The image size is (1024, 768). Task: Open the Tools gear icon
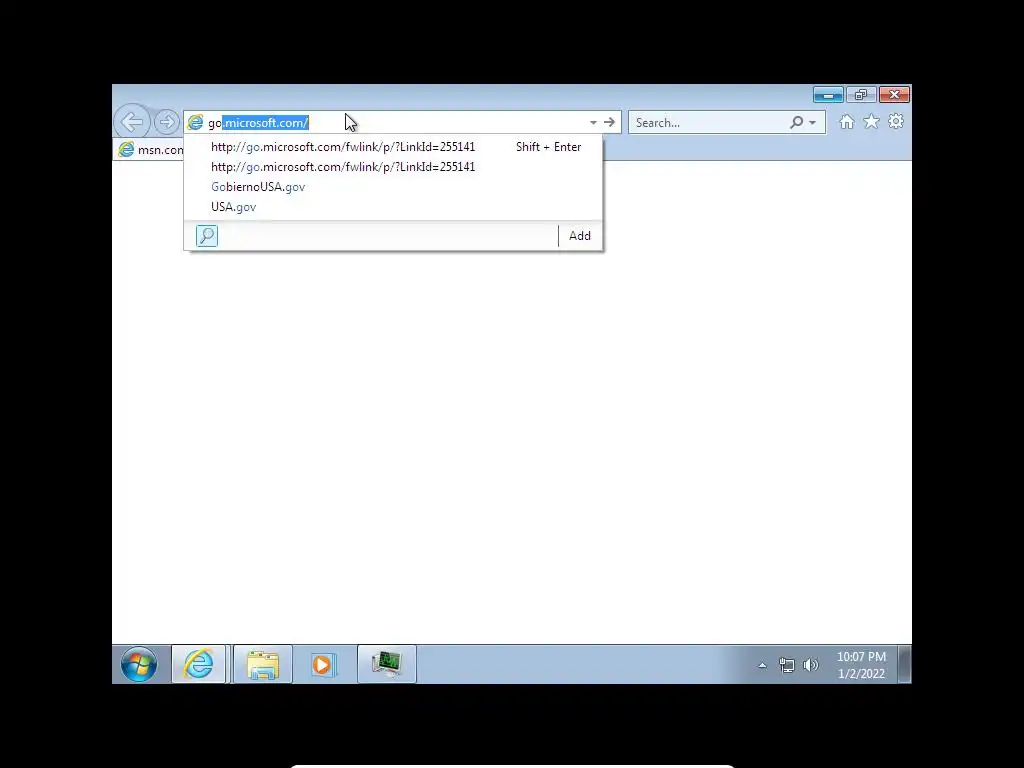(x=896, y=121)
